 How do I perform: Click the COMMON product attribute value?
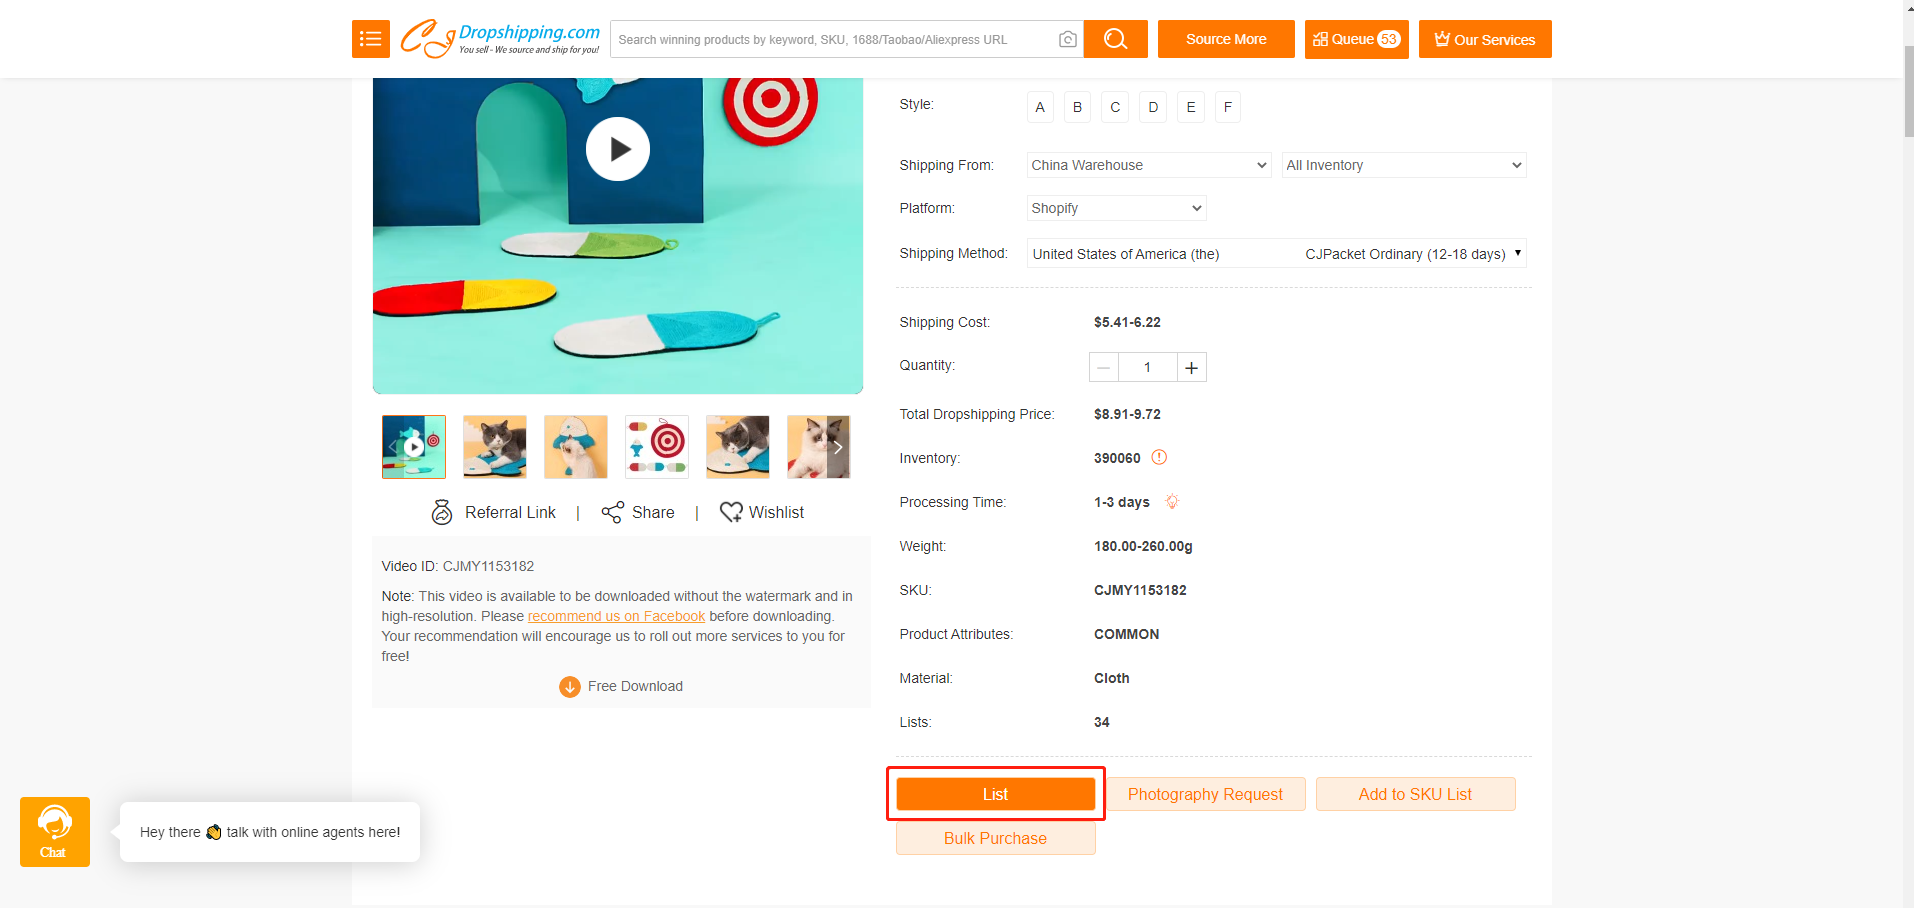point(1127,634)
